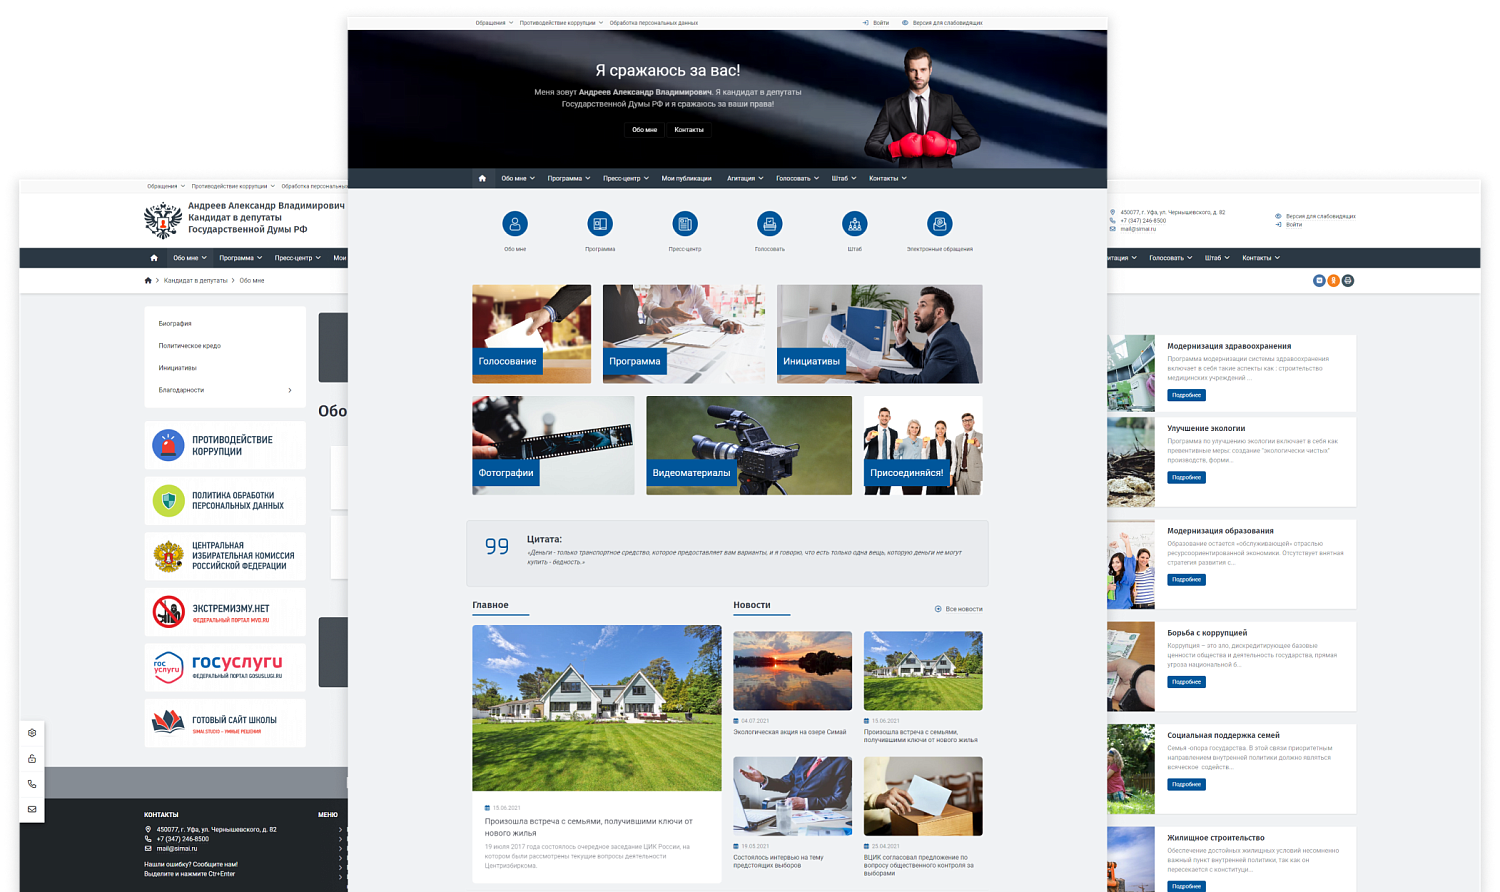Screen dimensions: 1500x892
Task: Open the Все новости link
Action: [959, 609]
